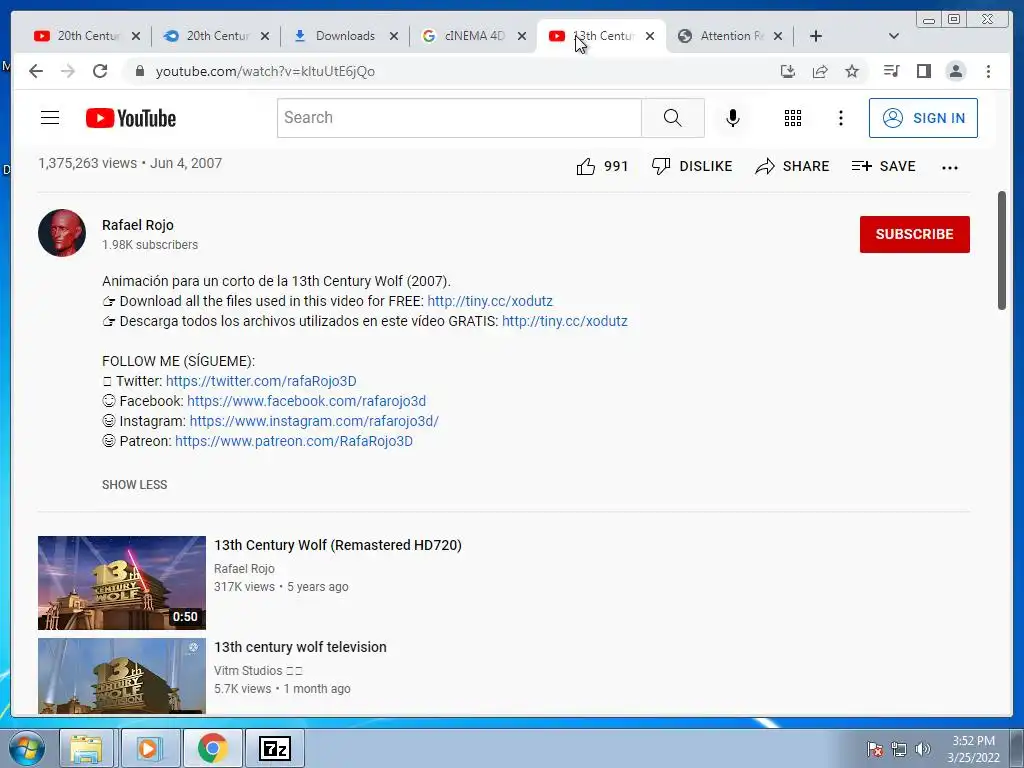This screenshot has width=1024, height=768.
Task: Open the YouTube hamburger guide menu
Action: pos(50,118)
